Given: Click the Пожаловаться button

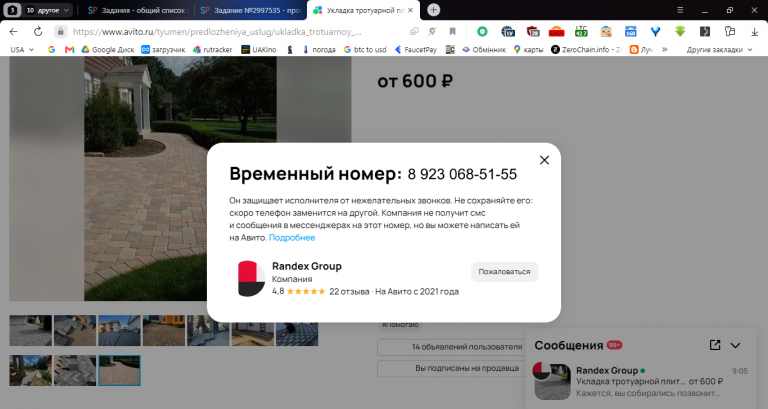Looking at the screenshot, I should coord(504,271).
